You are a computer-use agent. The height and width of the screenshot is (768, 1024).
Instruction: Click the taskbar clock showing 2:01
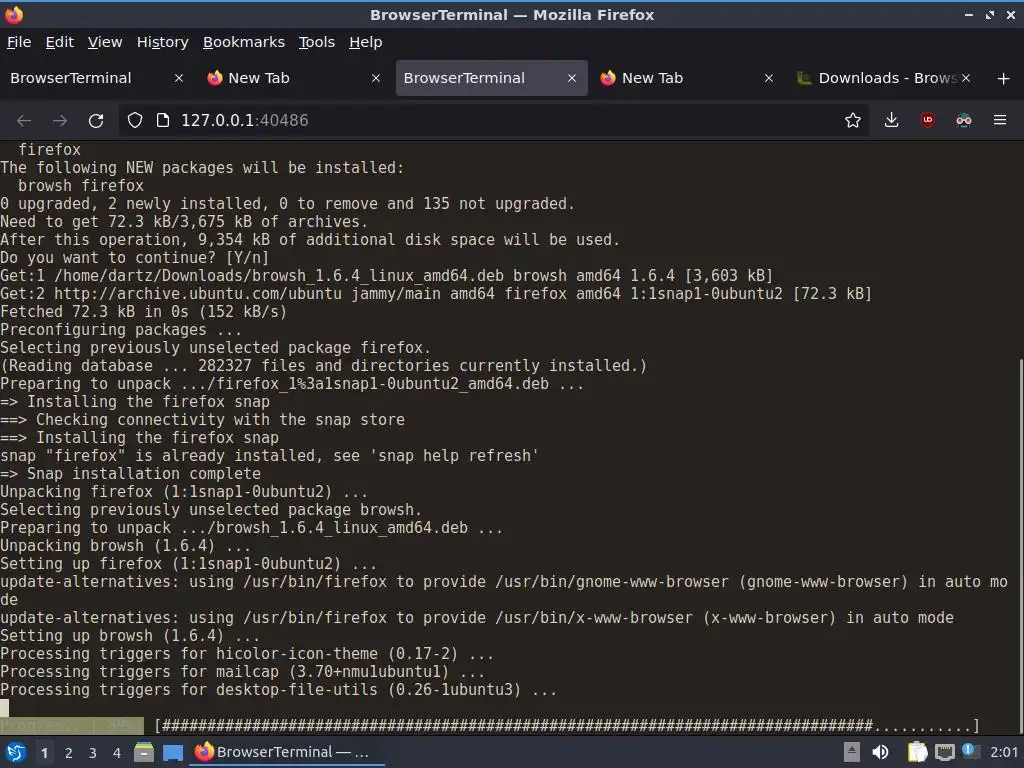[1004, 752]
